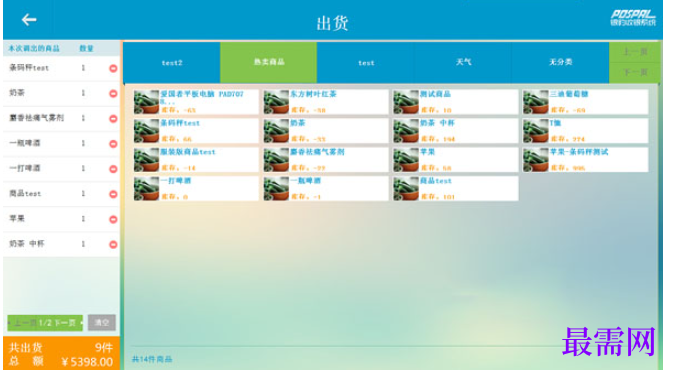Image resolution: width=674 pixels, height=373 pixels.
Task: Click the orange 共出货 total summary panel
Action: pyautogui.click(x=61, y=354)
